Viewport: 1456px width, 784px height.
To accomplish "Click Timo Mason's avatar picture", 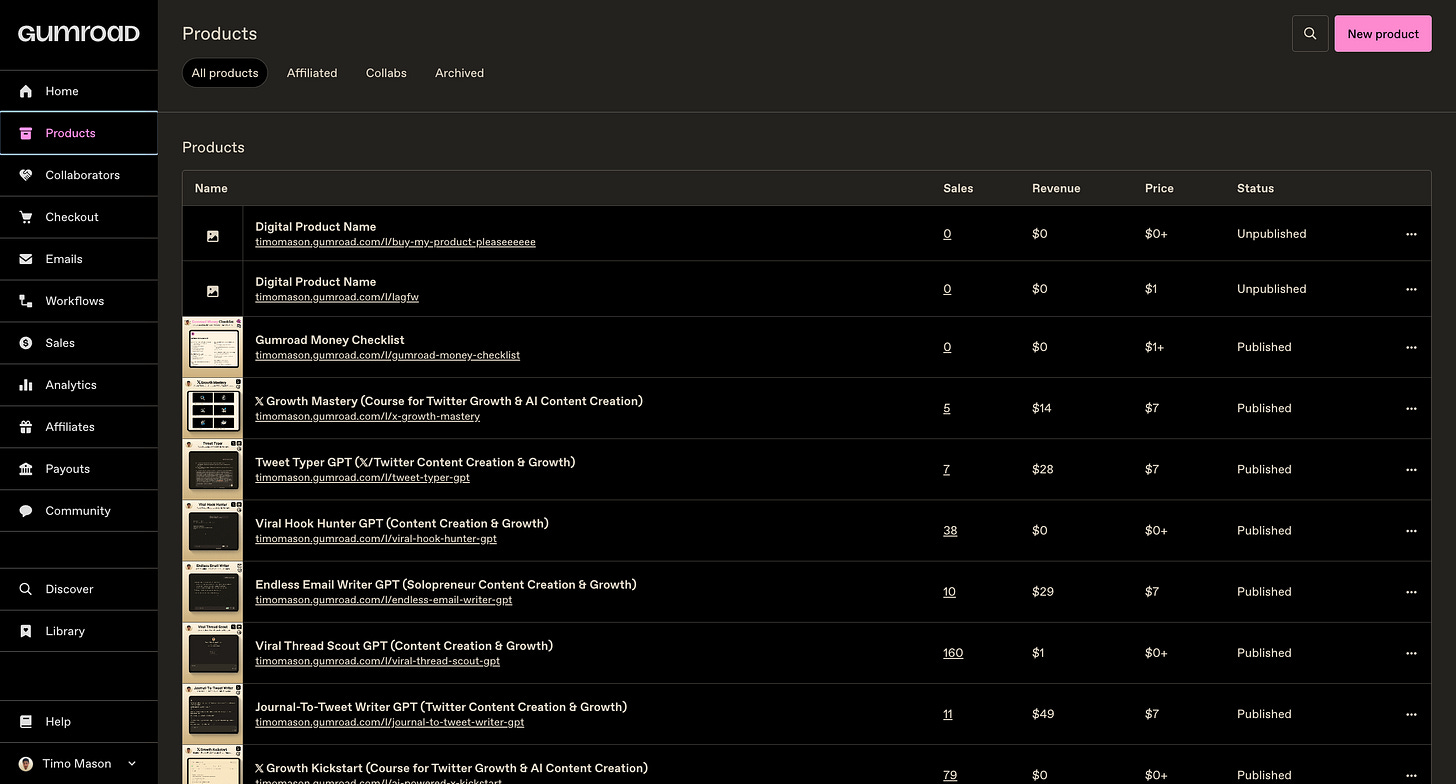I will [26, 763].
